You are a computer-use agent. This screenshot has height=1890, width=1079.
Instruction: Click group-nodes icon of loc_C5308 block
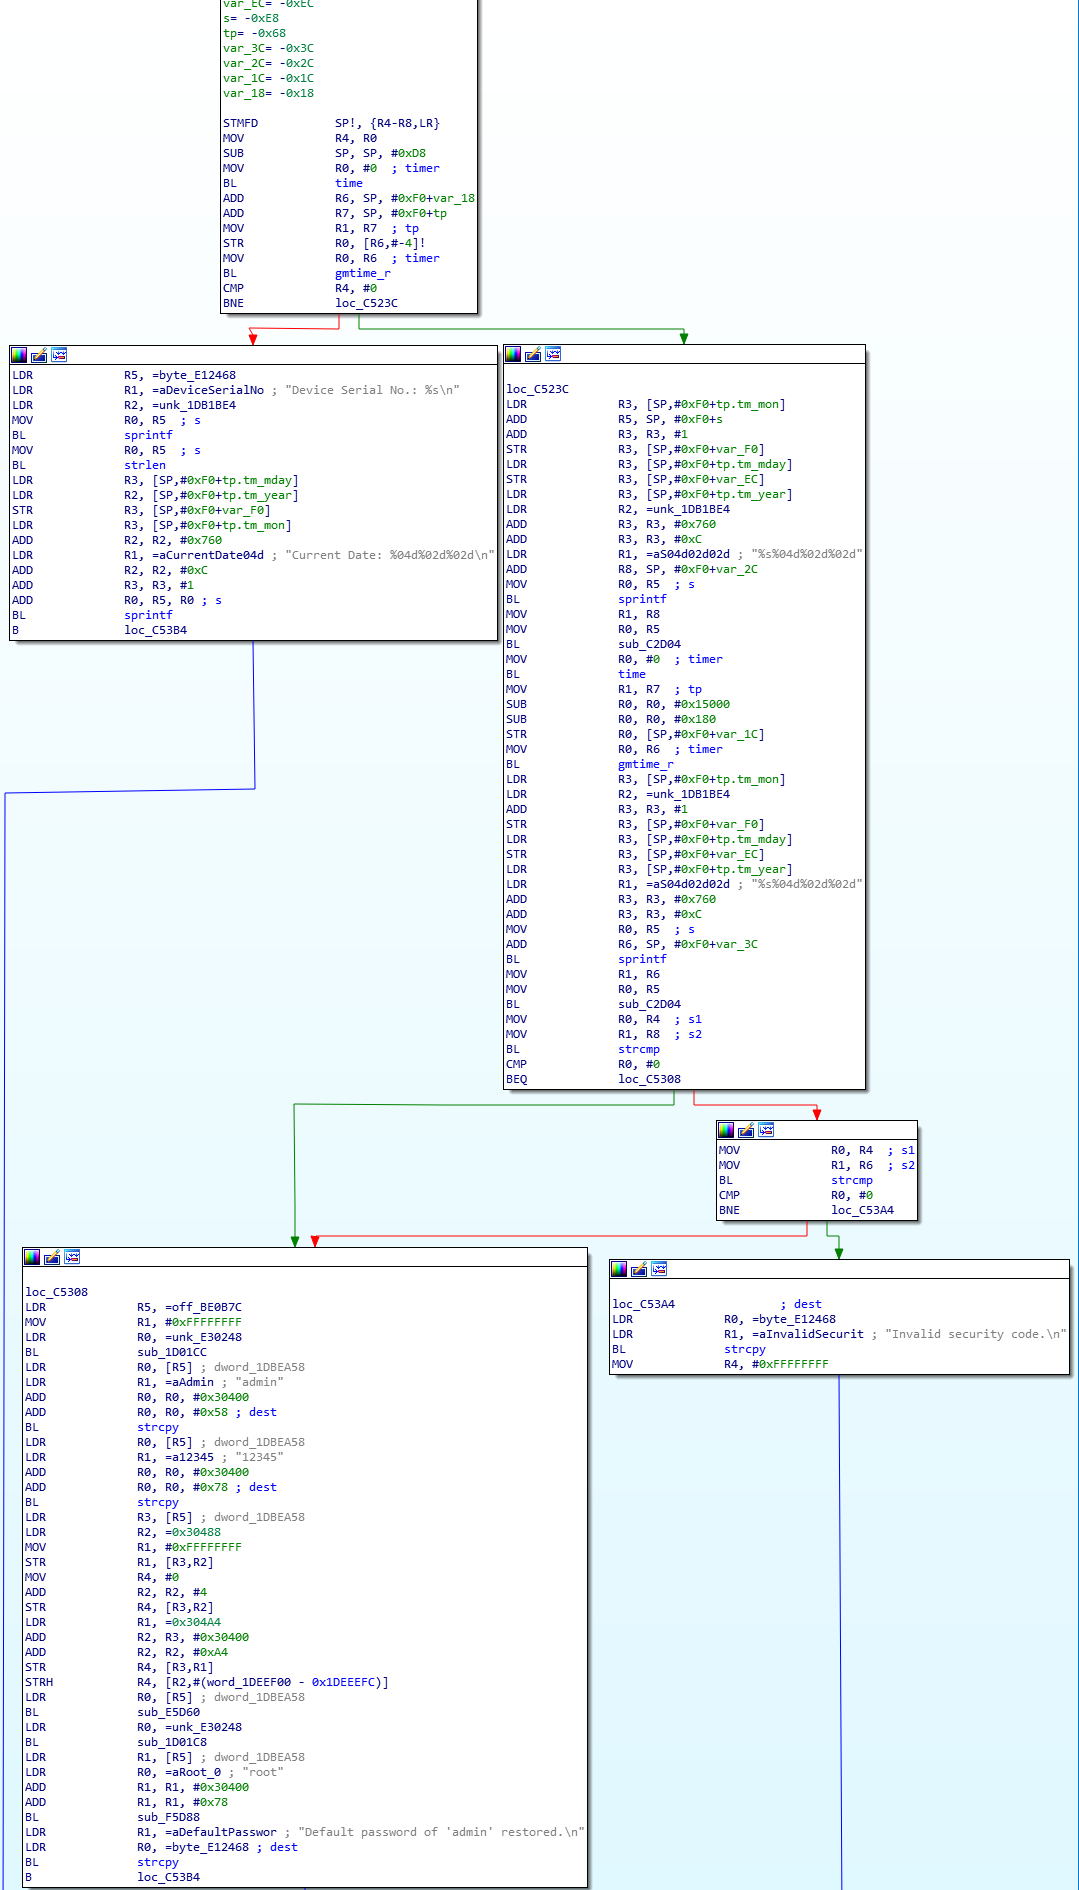click(x=72, y=1257)
